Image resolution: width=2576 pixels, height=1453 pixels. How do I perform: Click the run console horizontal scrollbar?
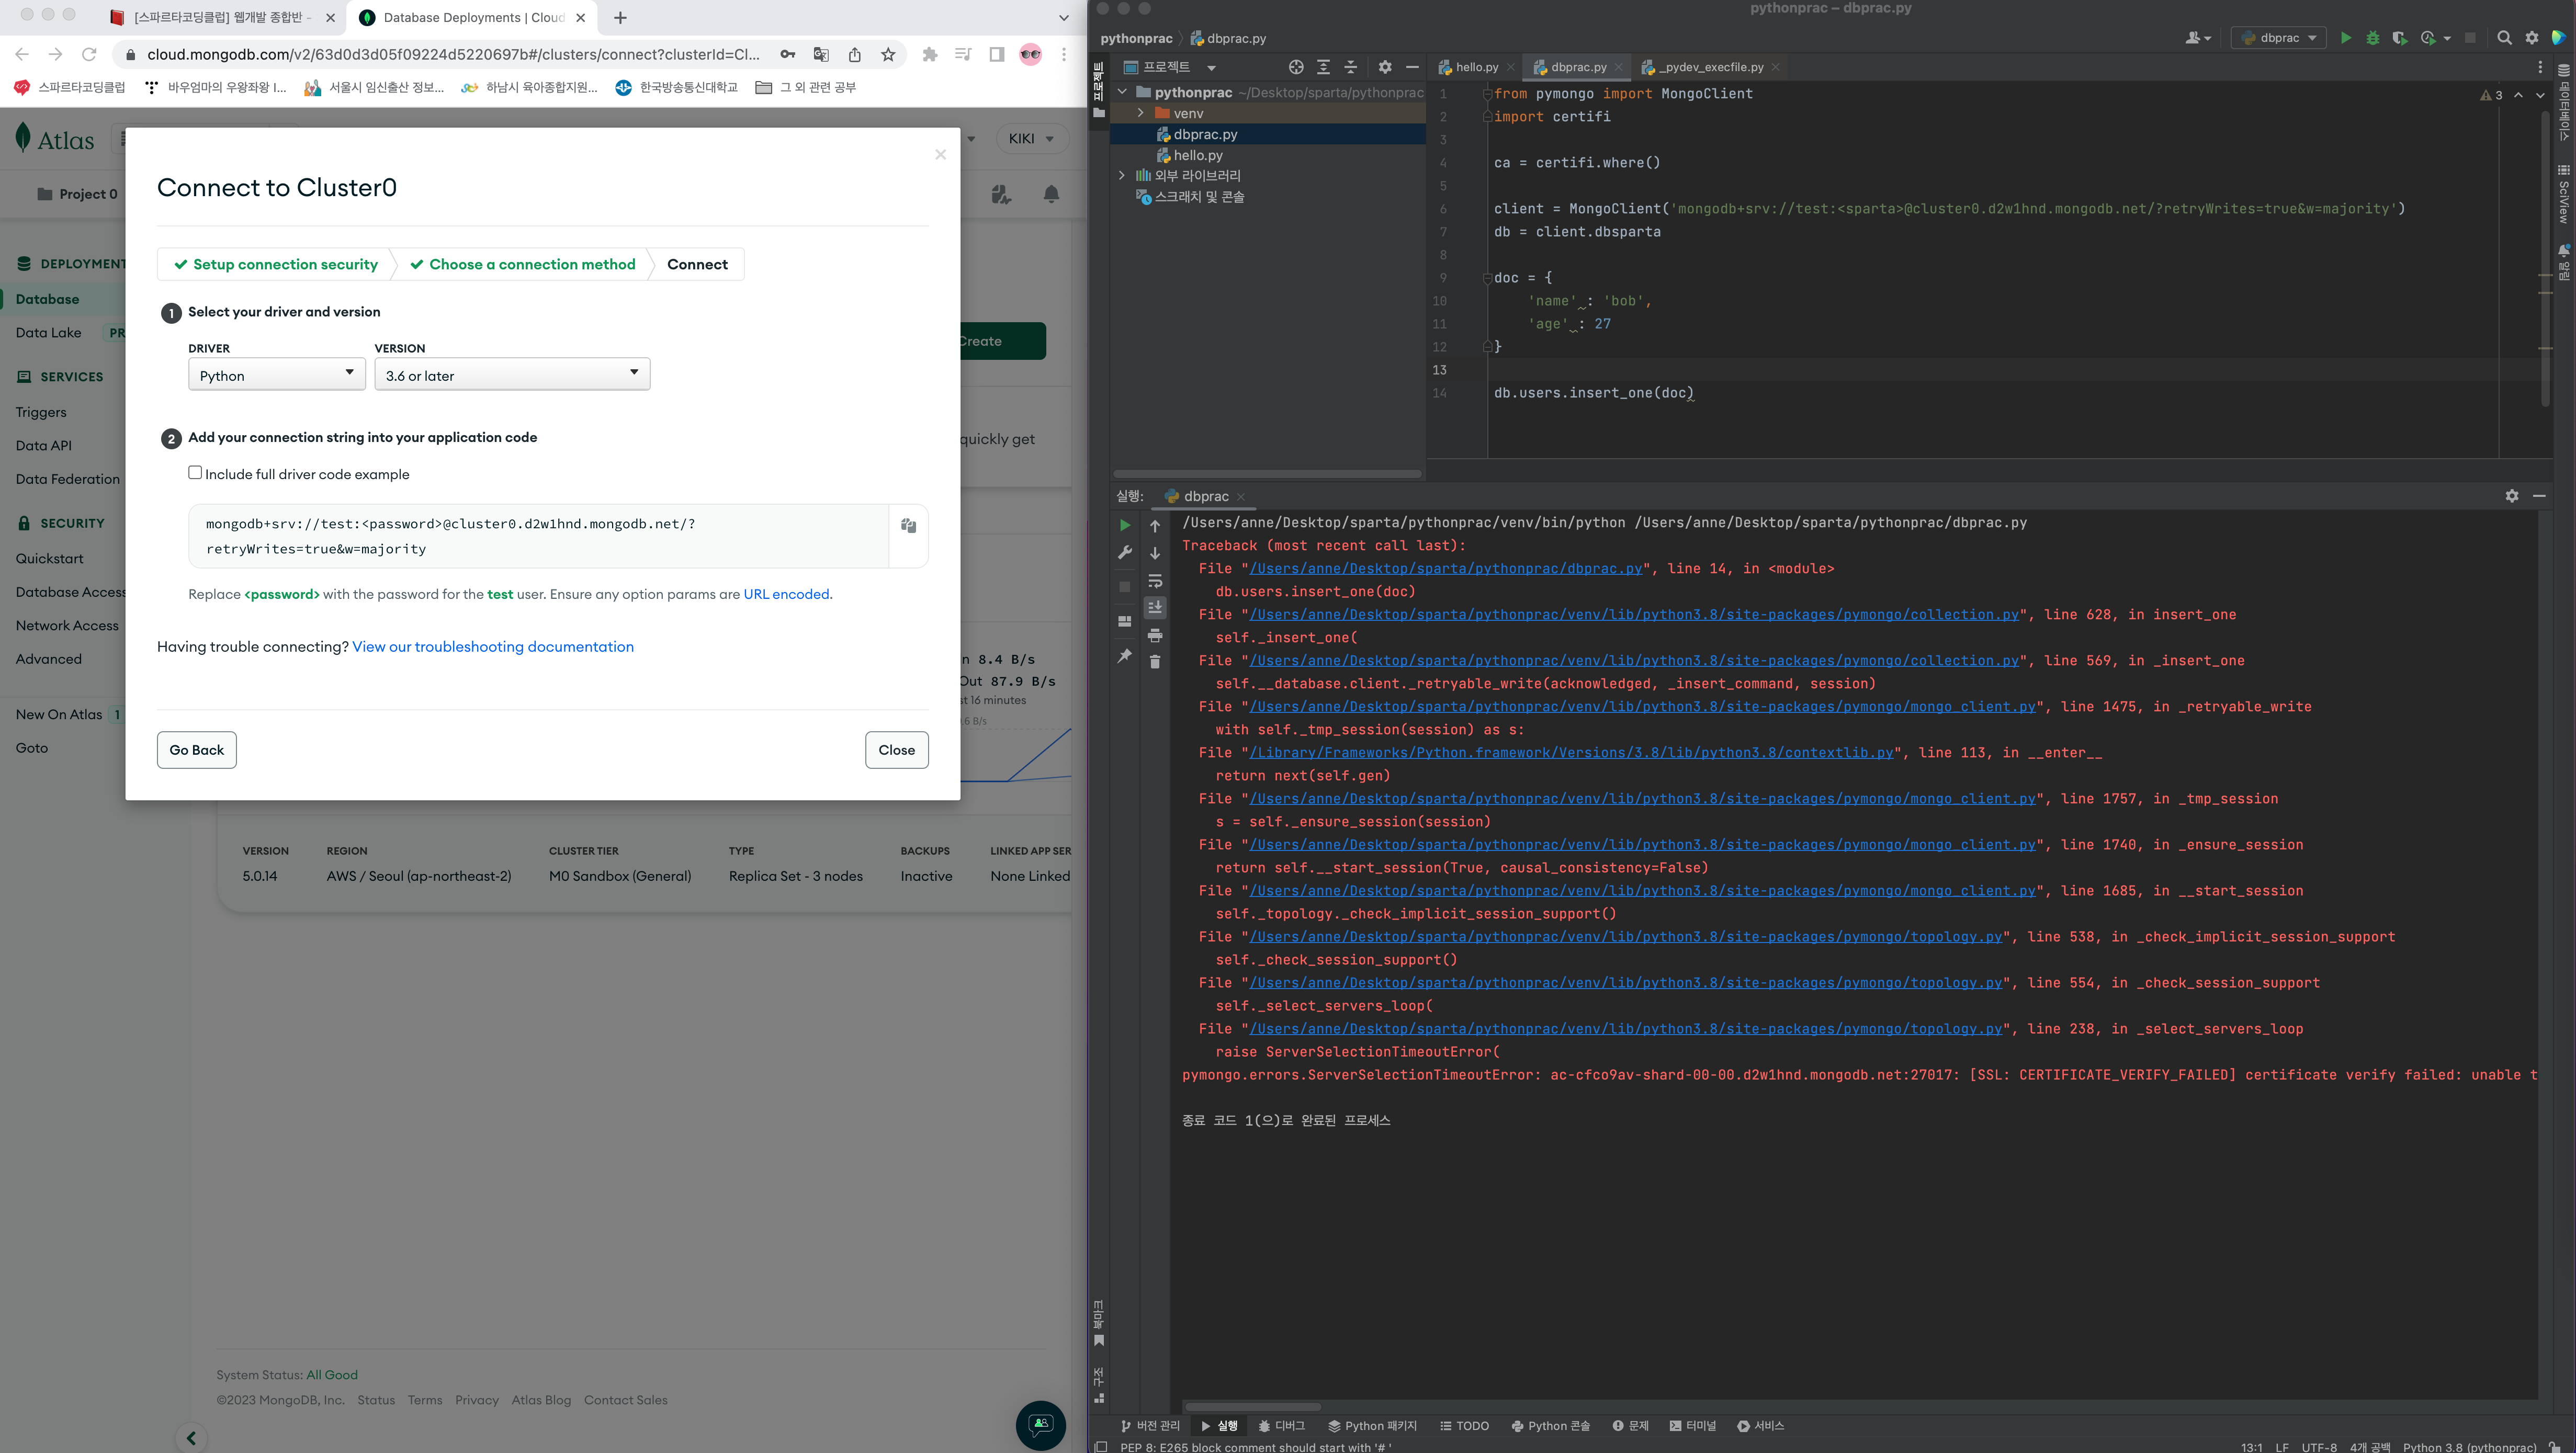point(1252,1406)
